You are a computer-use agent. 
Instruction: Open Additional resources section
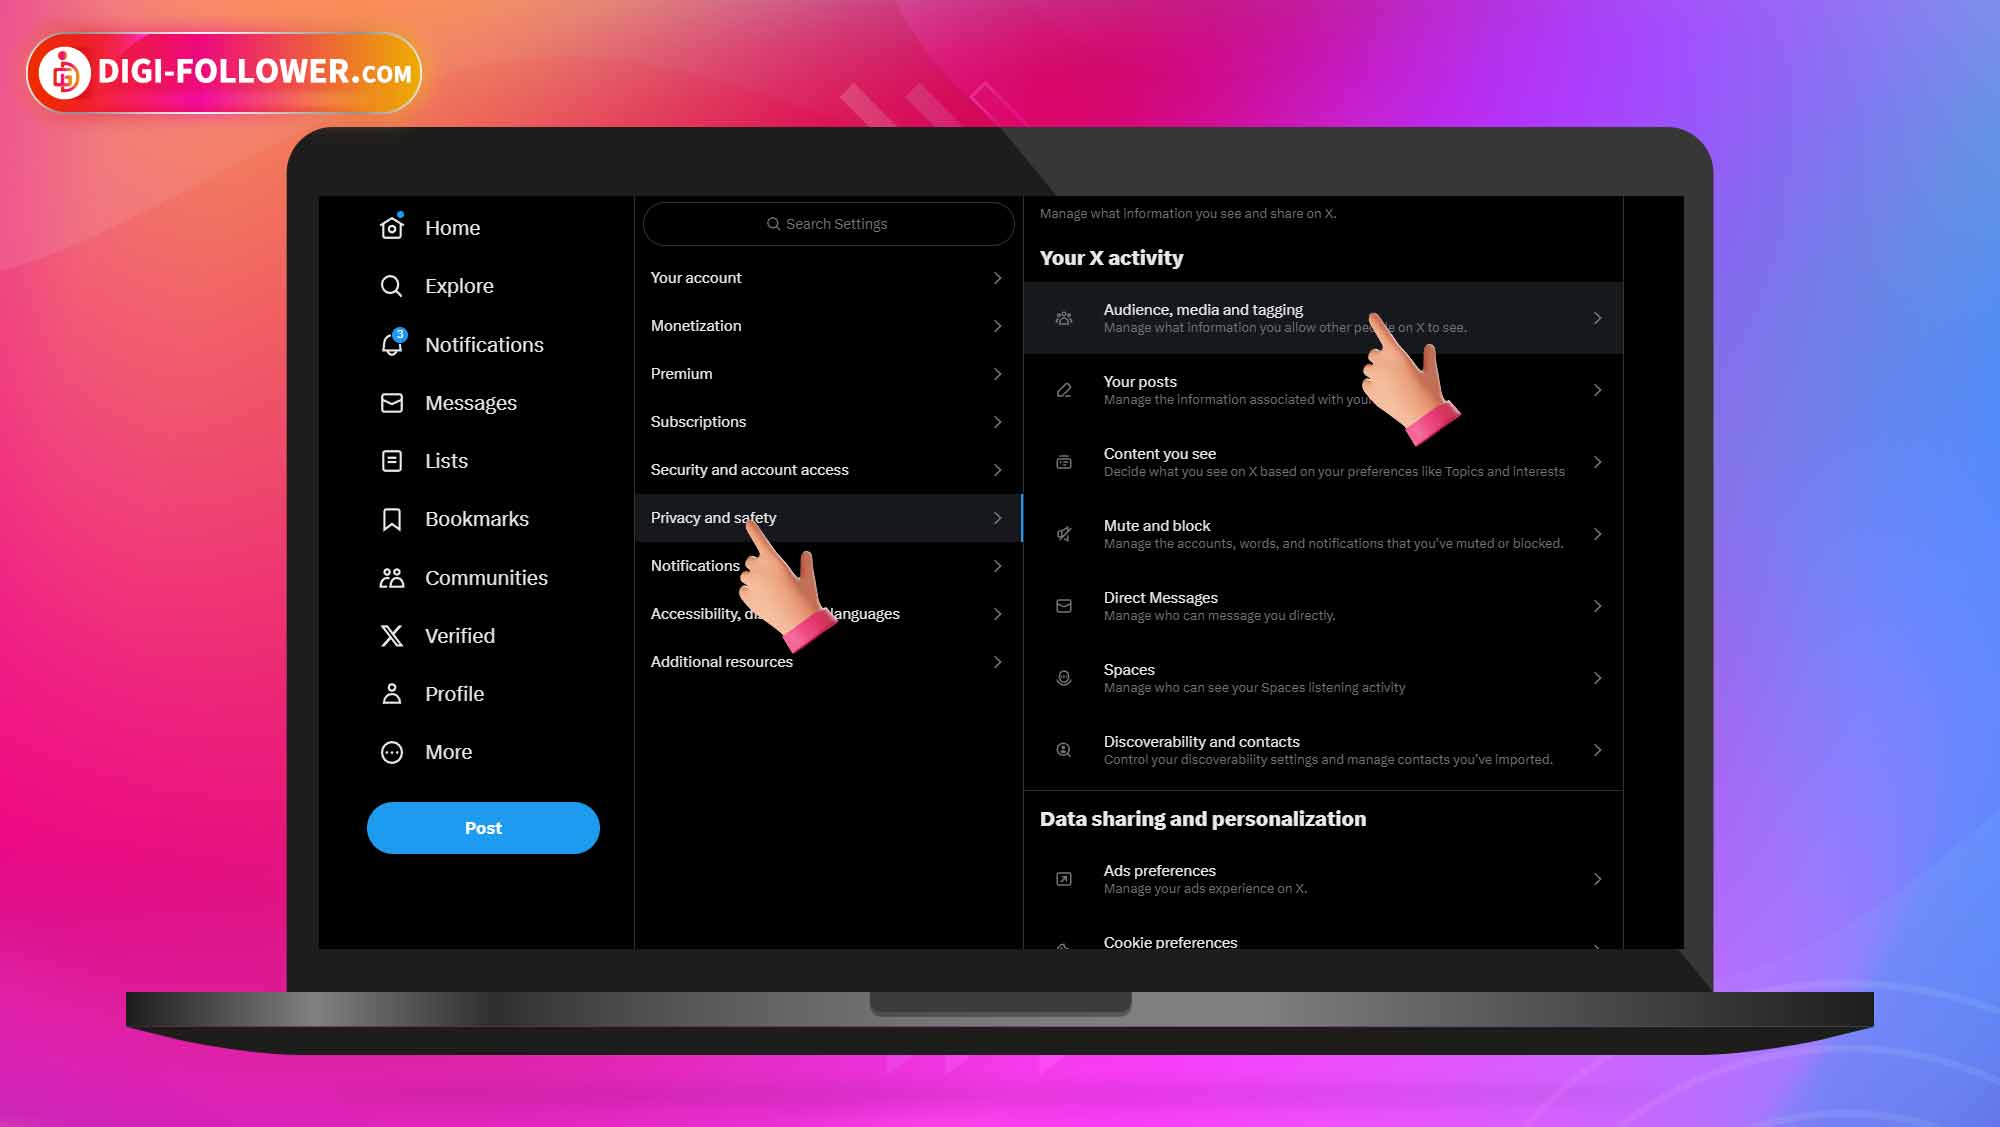click(x=827, y=661)
